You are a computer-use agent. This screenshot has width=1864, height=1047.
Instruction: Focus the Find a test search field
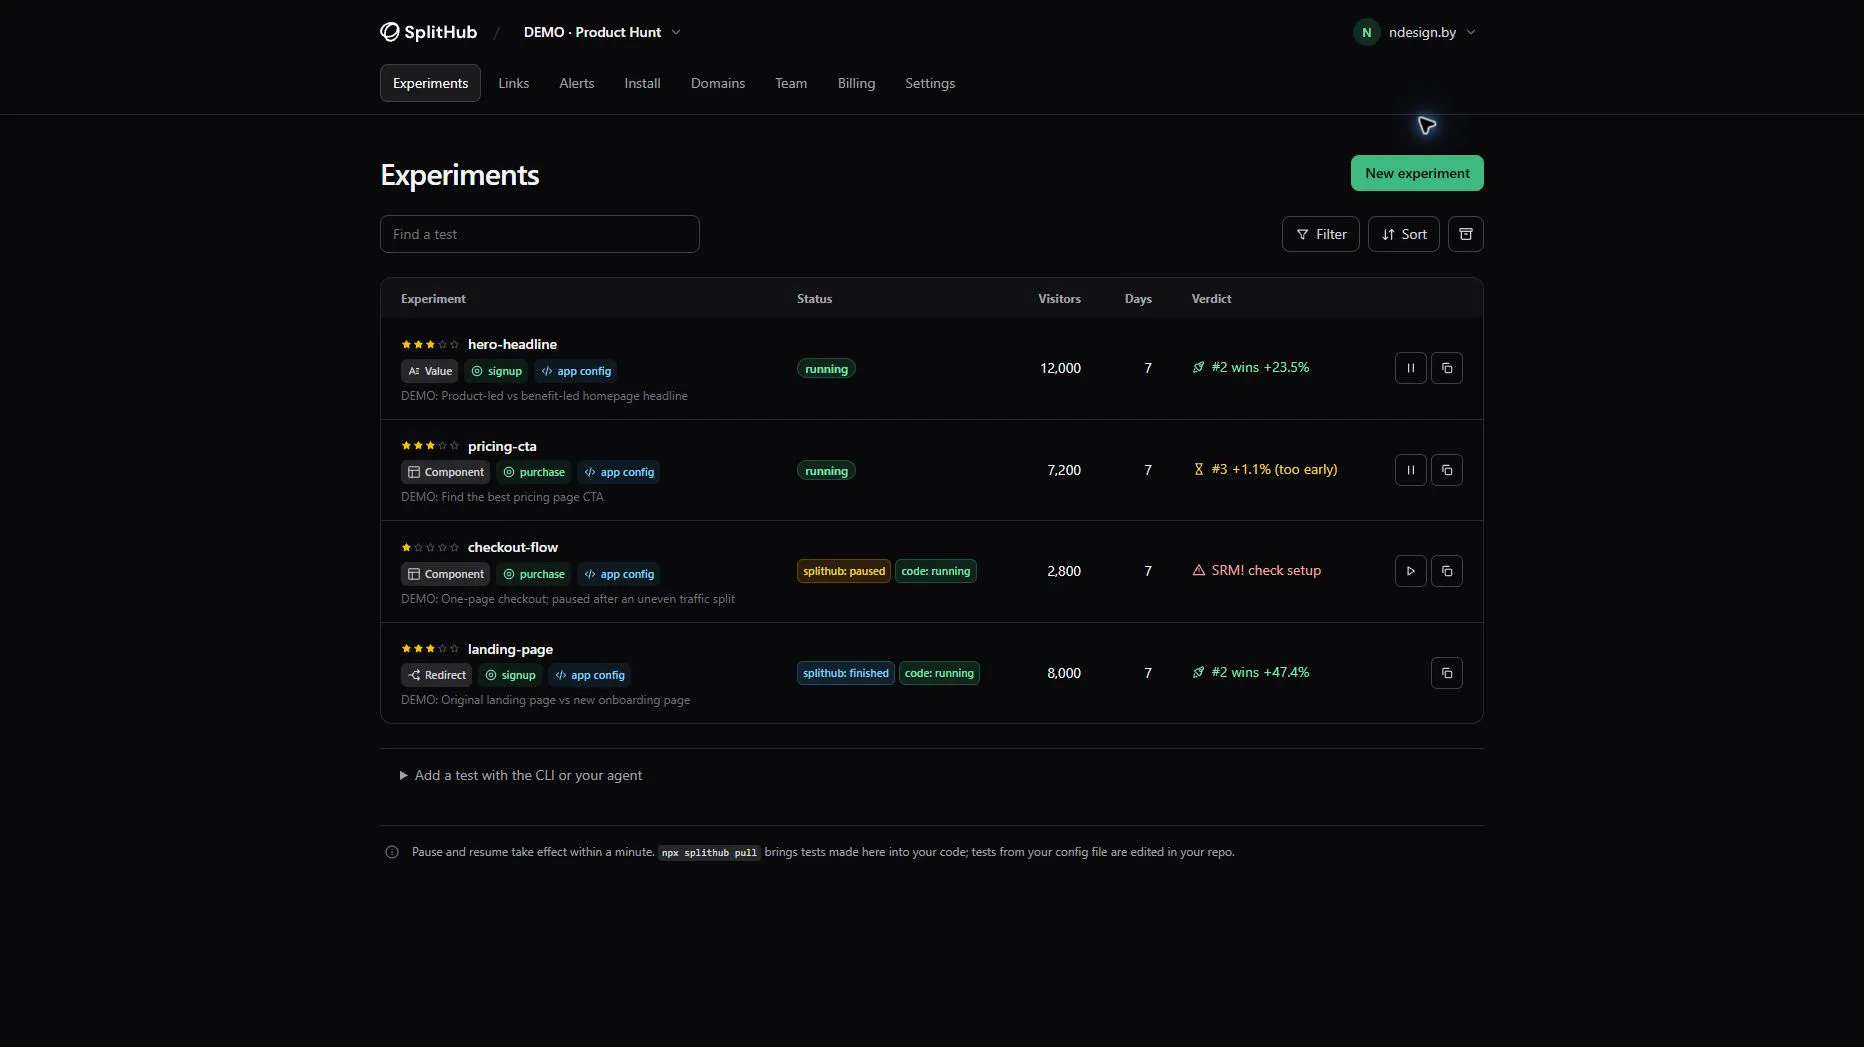tap(539, 234)
